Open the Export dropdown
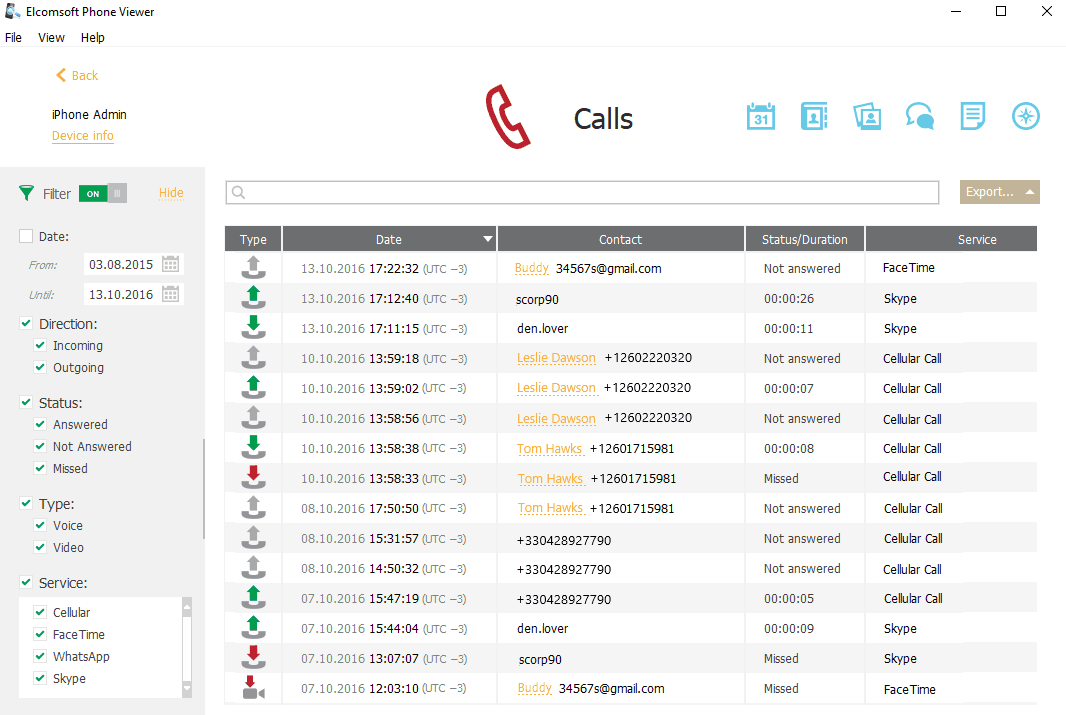The height and width of the screenshot is (715, 1066). click(x=999, y=192)
